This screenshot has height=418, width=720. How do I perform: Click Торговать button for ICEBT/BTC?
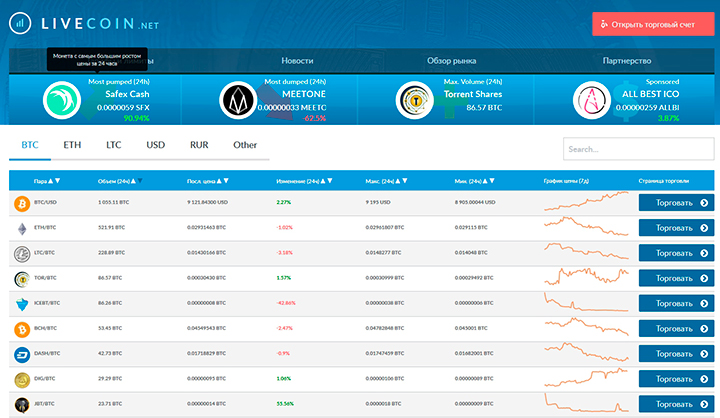tap(676, 304)
